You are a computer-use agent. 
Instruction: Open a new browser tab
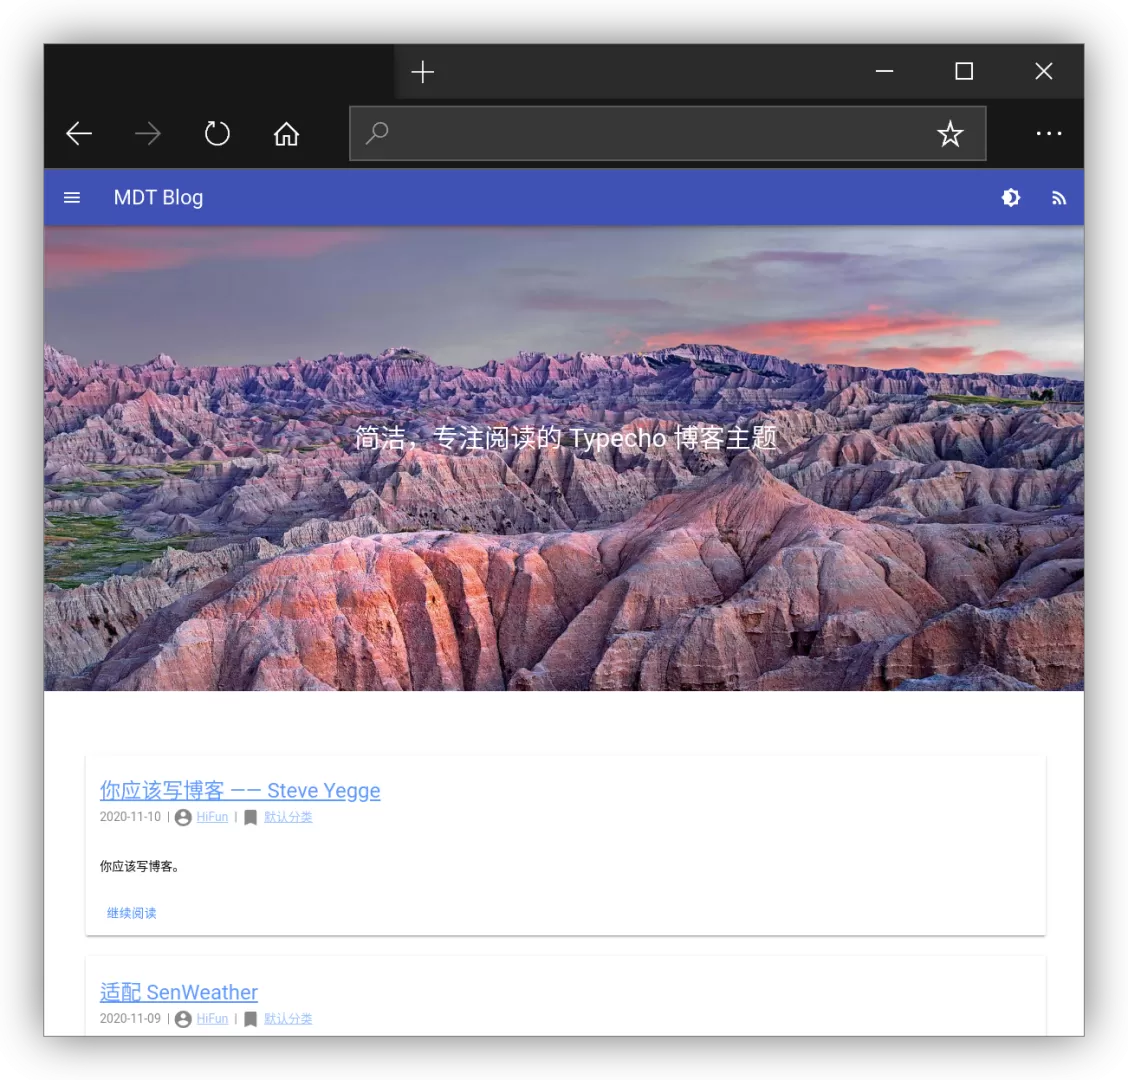(423, 72)
